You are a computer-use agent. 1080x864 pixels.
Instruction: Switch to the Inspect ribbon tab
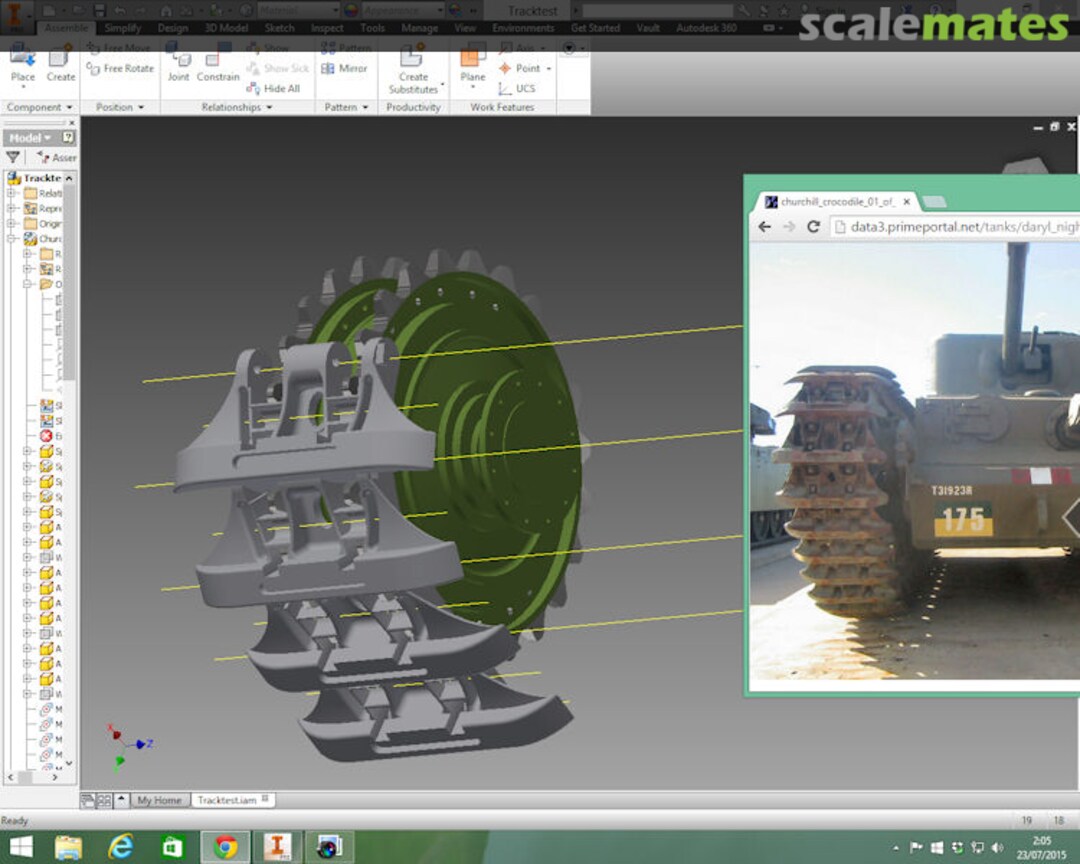[x=326, y=28]
